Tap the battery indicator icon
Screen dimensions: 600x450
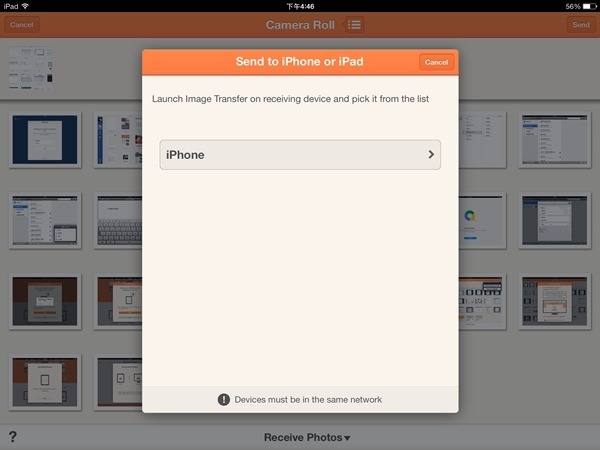[589, 7]
